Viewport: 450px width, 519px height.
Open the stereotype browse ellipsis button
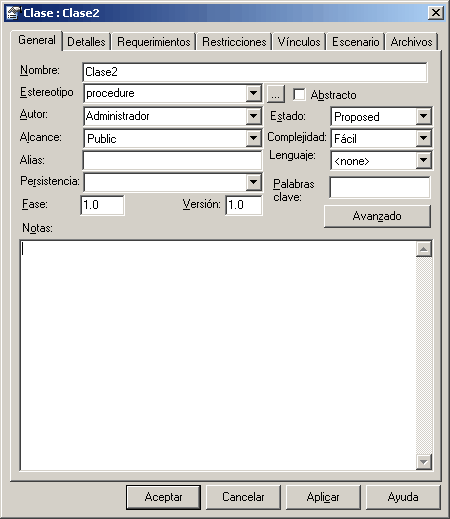(276, 94)
